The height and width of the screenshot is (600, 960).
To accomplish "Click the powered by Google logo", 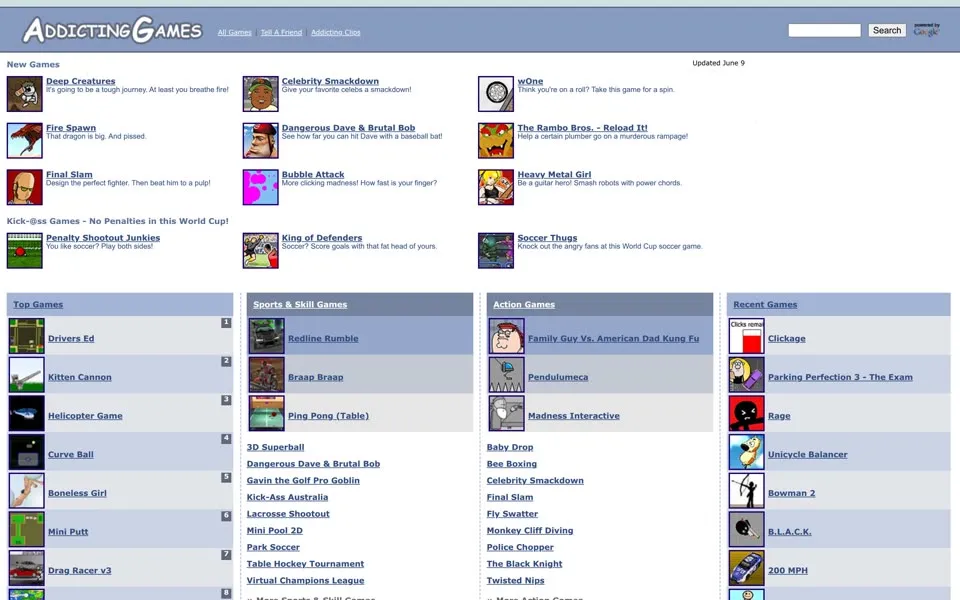I will click(x=926, y=29).
